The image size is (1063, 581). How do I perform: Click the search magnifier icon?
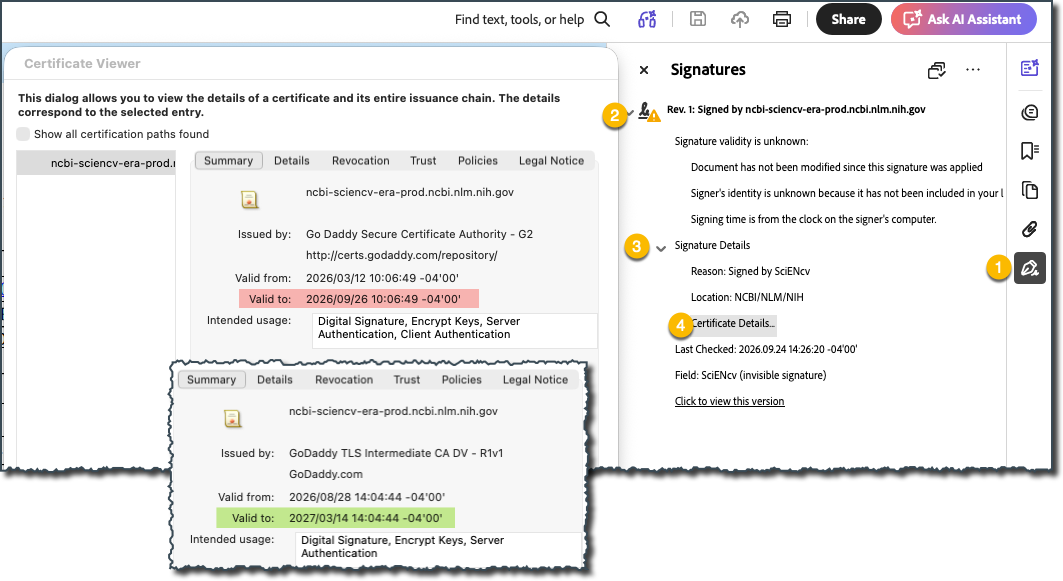602,19
